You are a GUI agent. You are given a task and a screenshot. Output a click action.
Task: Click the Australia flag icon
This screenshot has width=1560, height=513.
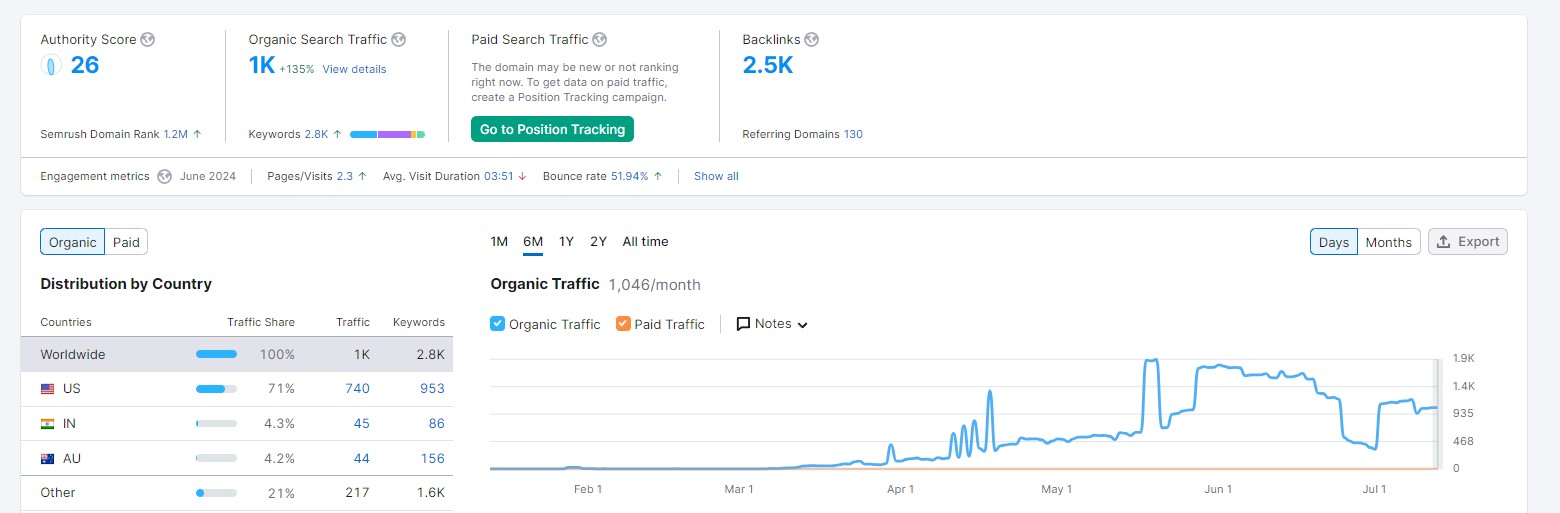tap(48, 459)
